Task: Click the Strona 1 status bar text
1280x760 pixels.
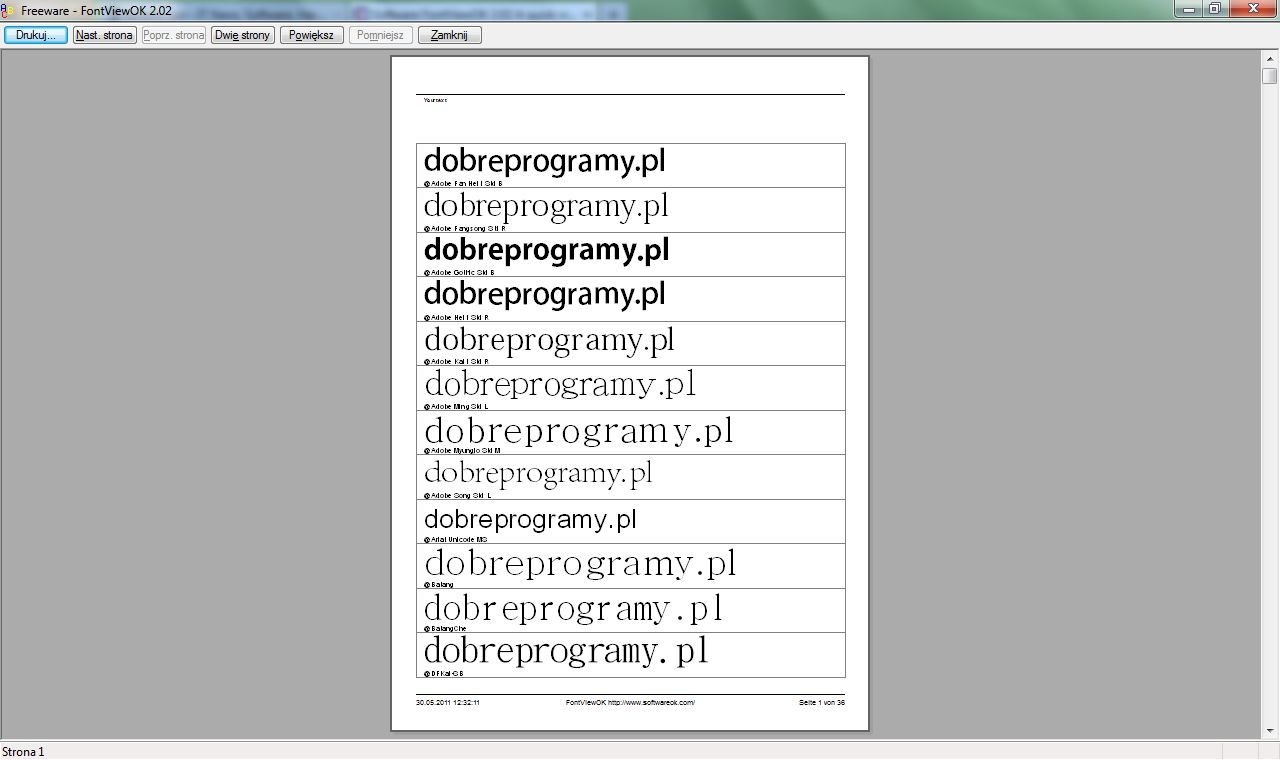Action: point(23,751)
